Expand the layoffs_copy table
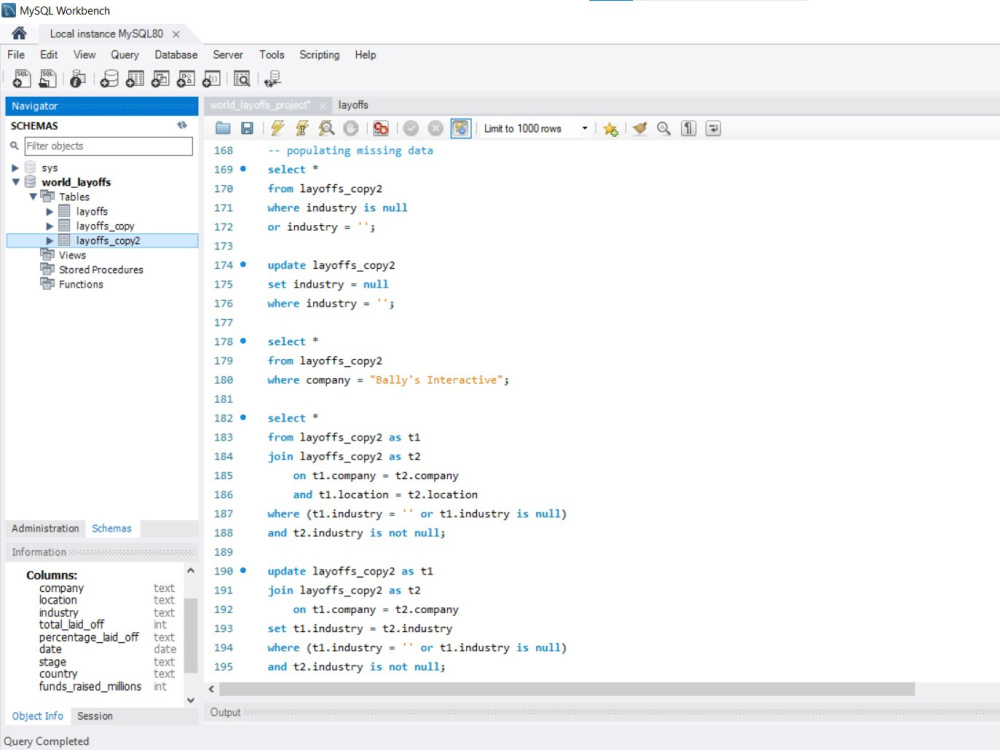This screenshot has height=750, width=1000. [x=49, y=226]
